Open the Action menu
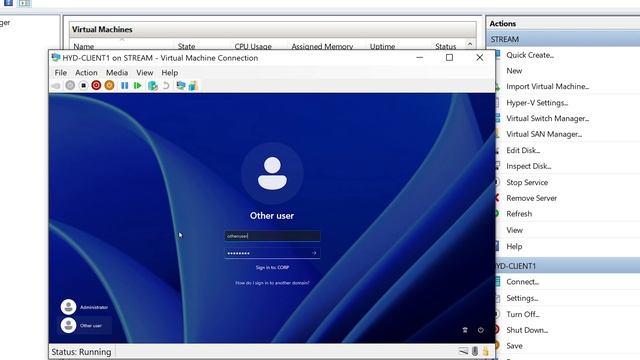Screen dimensions: 640x360 pos(87,73)
